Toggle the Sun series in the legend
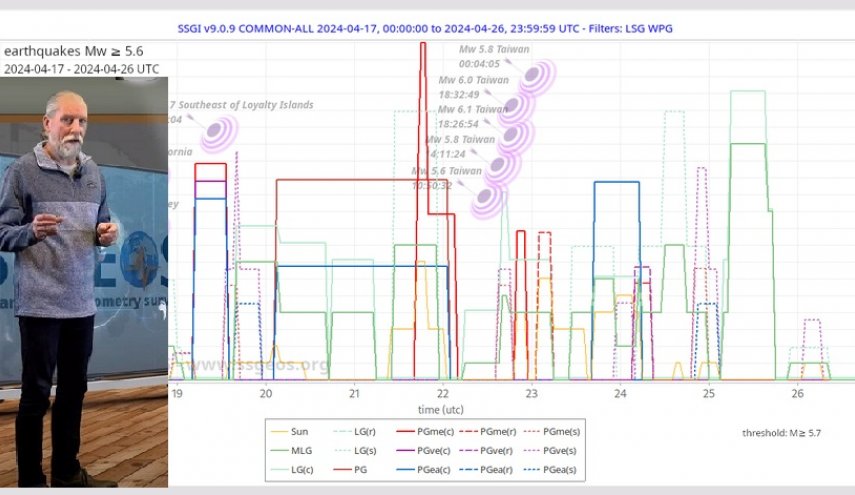This screenshot has height=495, width=855. click(x=290, y=432)
